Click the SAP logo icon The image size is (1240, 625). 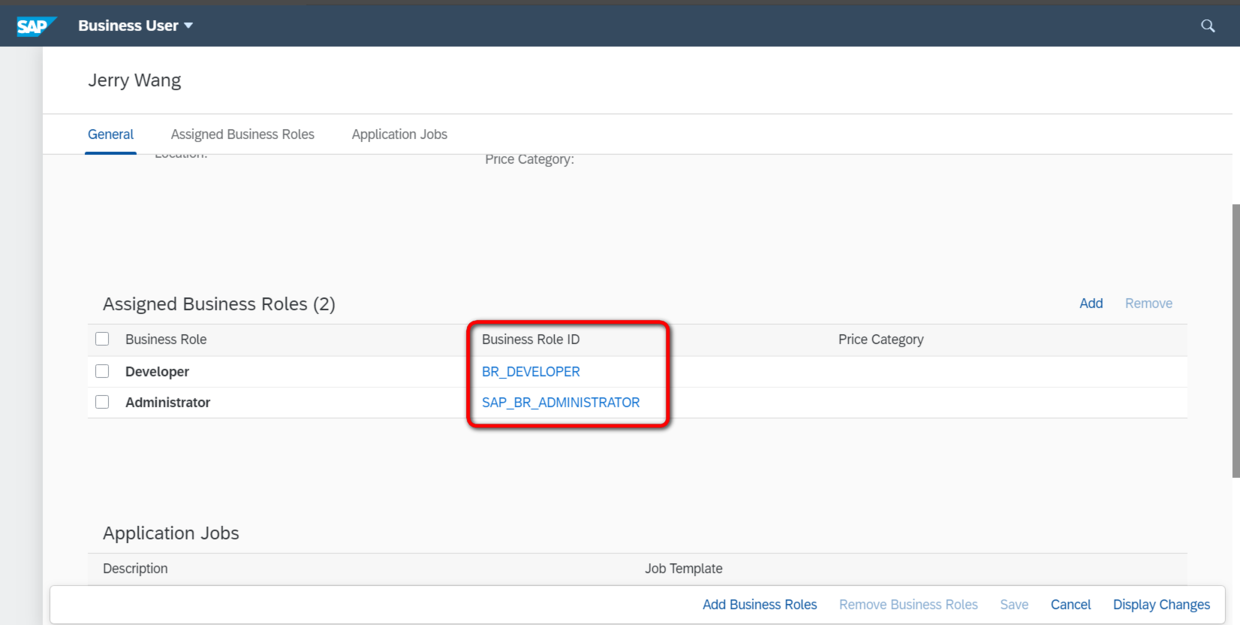[x=36, y=26]
